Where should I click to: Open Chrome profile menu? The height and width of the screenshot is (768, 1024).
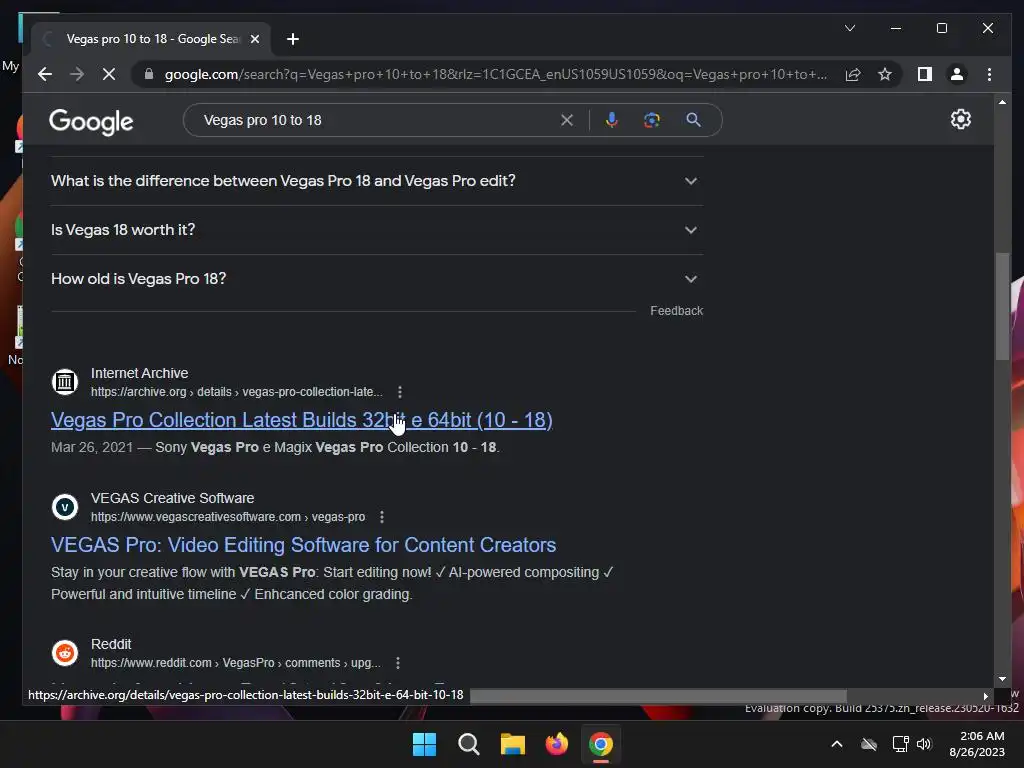pyautogui.click(x=957, y=74)
